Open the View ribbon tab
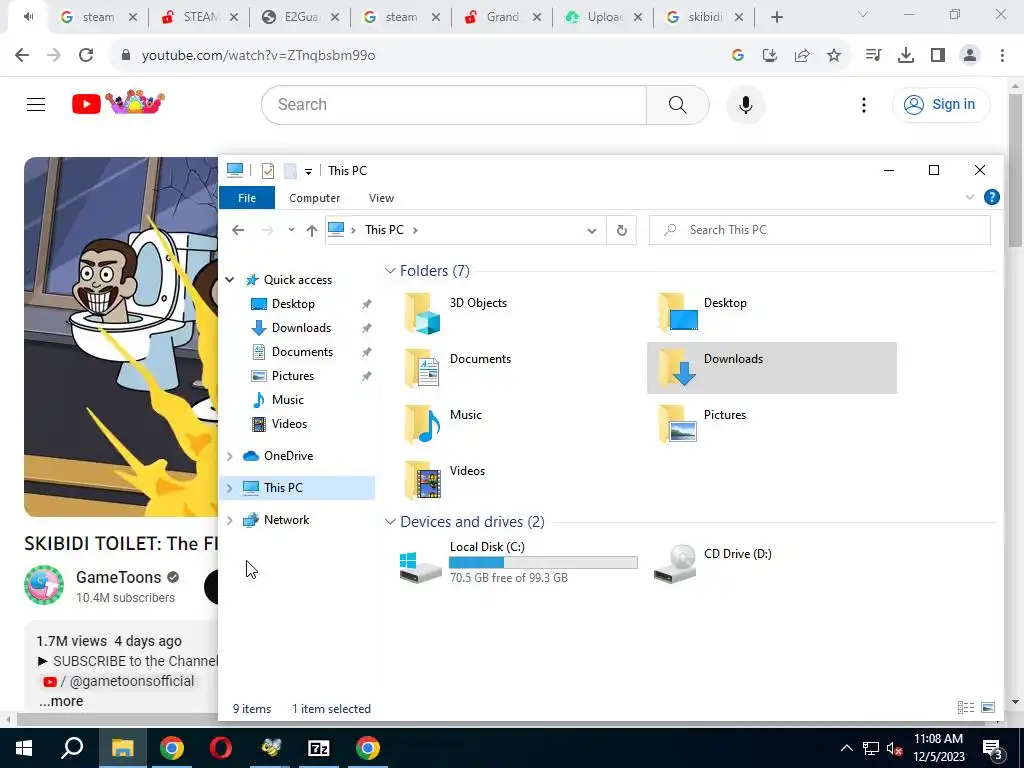 pos(381,198)
